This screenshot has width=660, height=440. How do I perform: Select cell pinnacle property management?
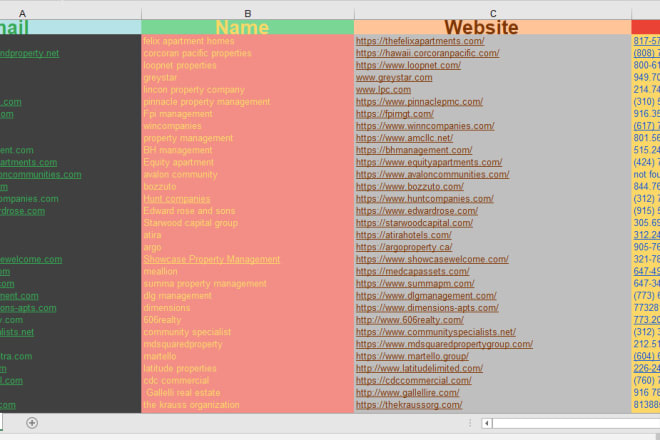click(x=248, y=102)
